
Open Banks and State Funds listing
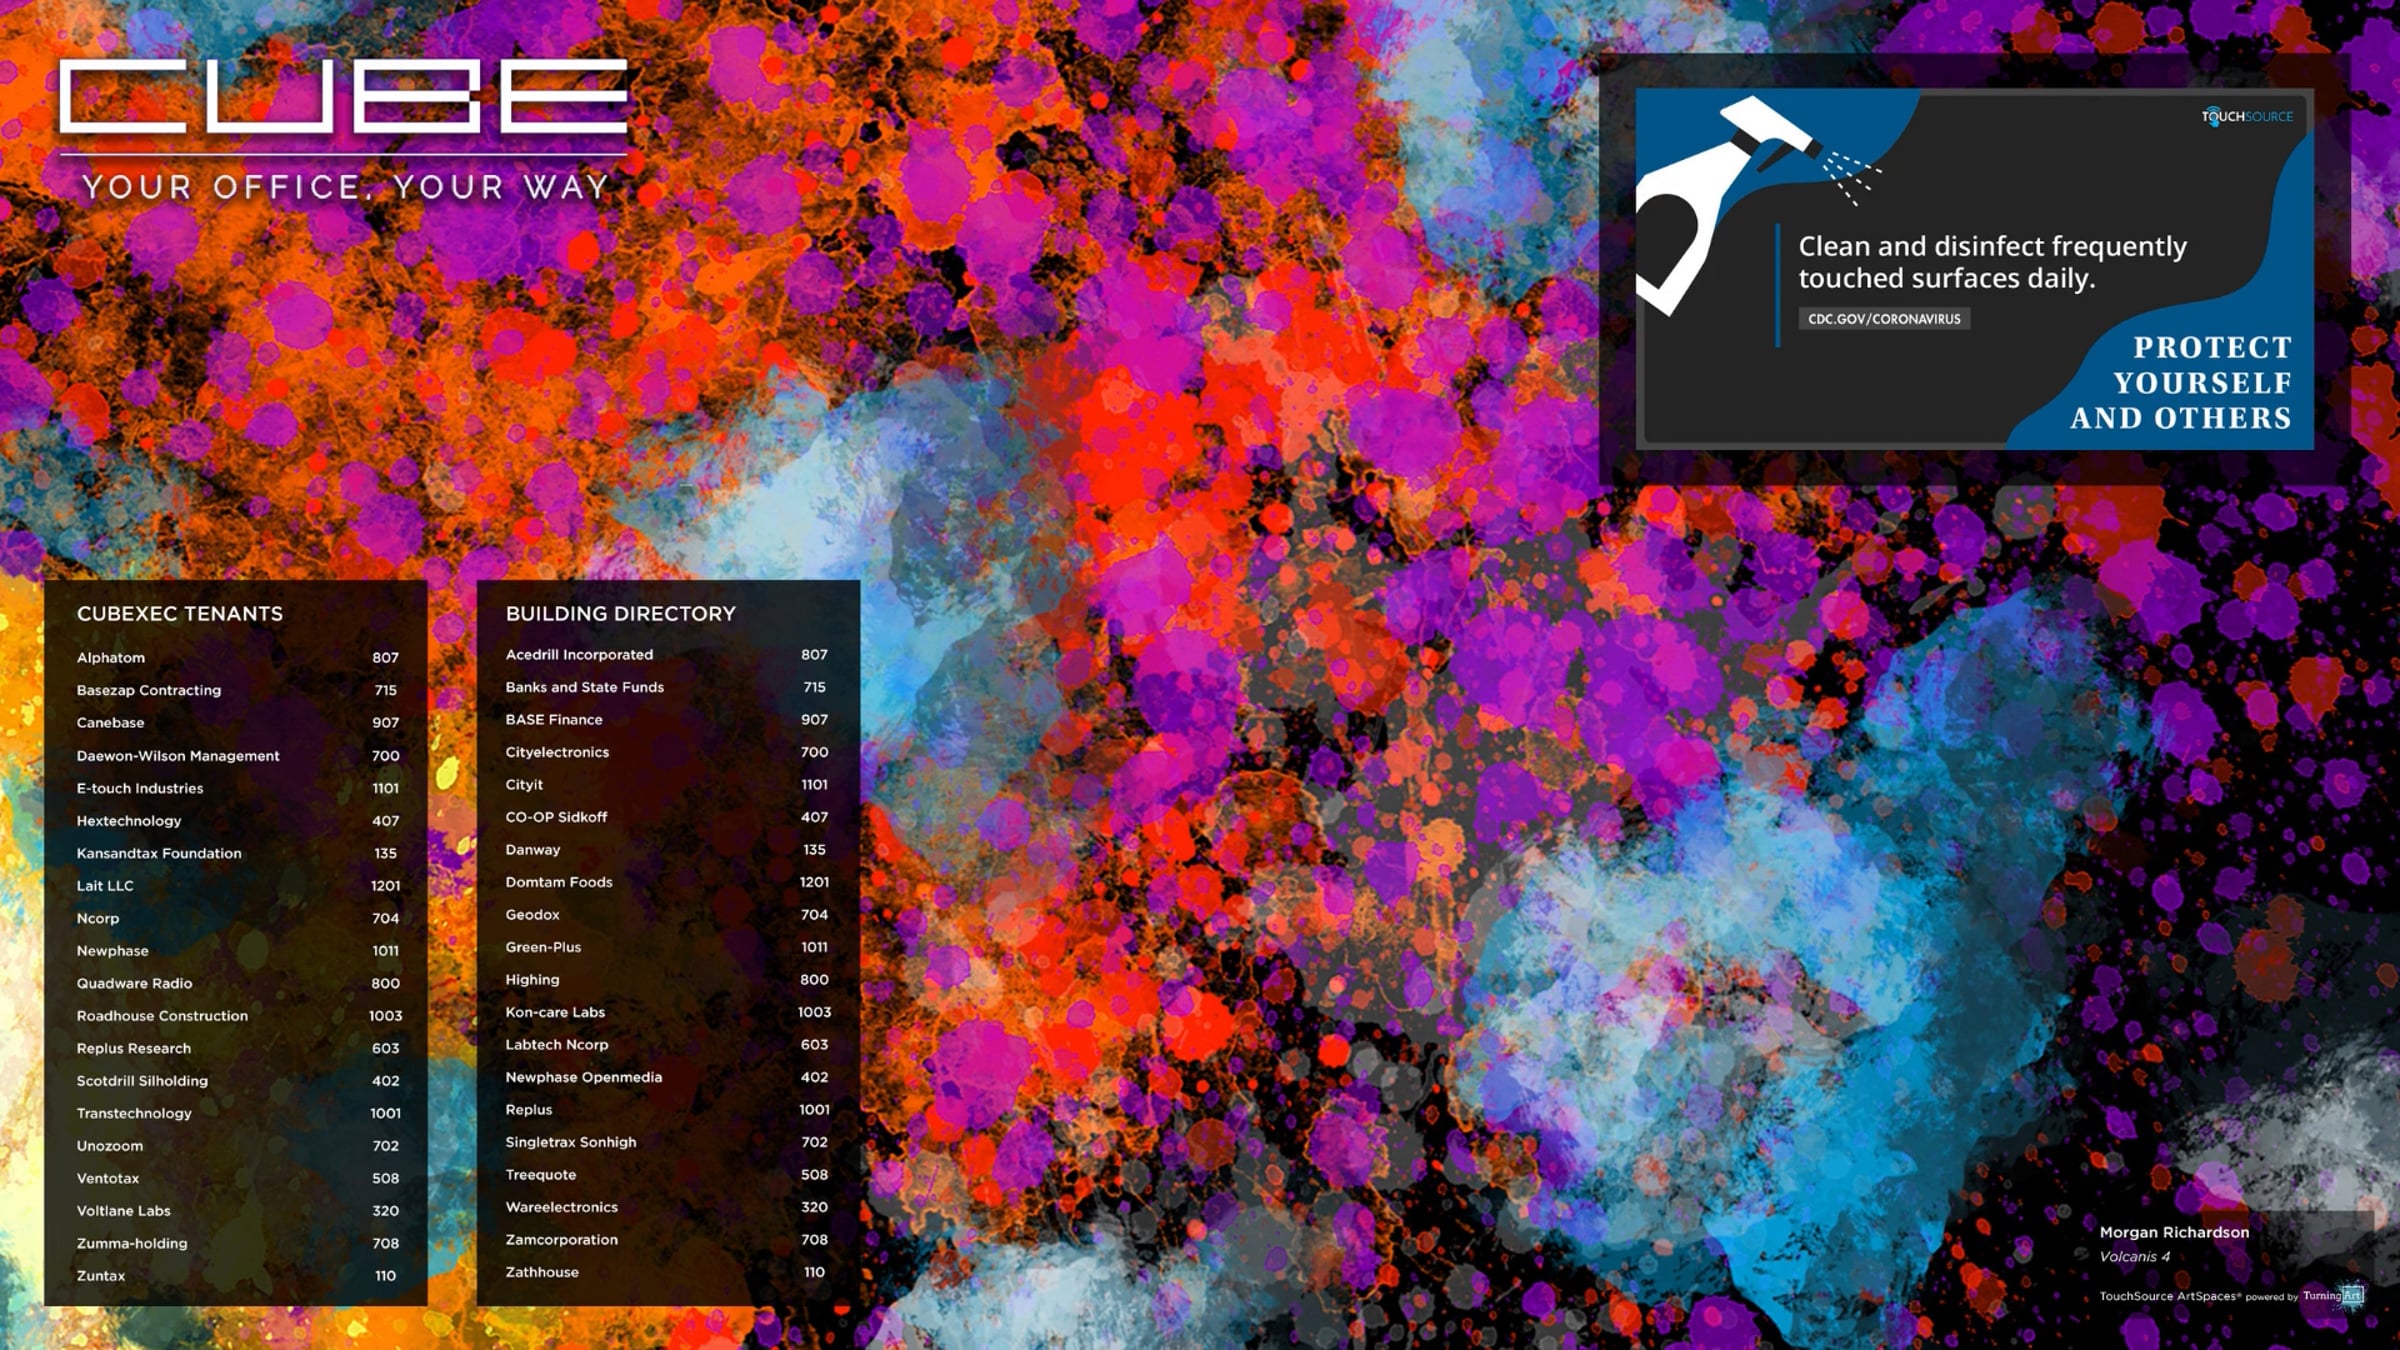[584, 687]
